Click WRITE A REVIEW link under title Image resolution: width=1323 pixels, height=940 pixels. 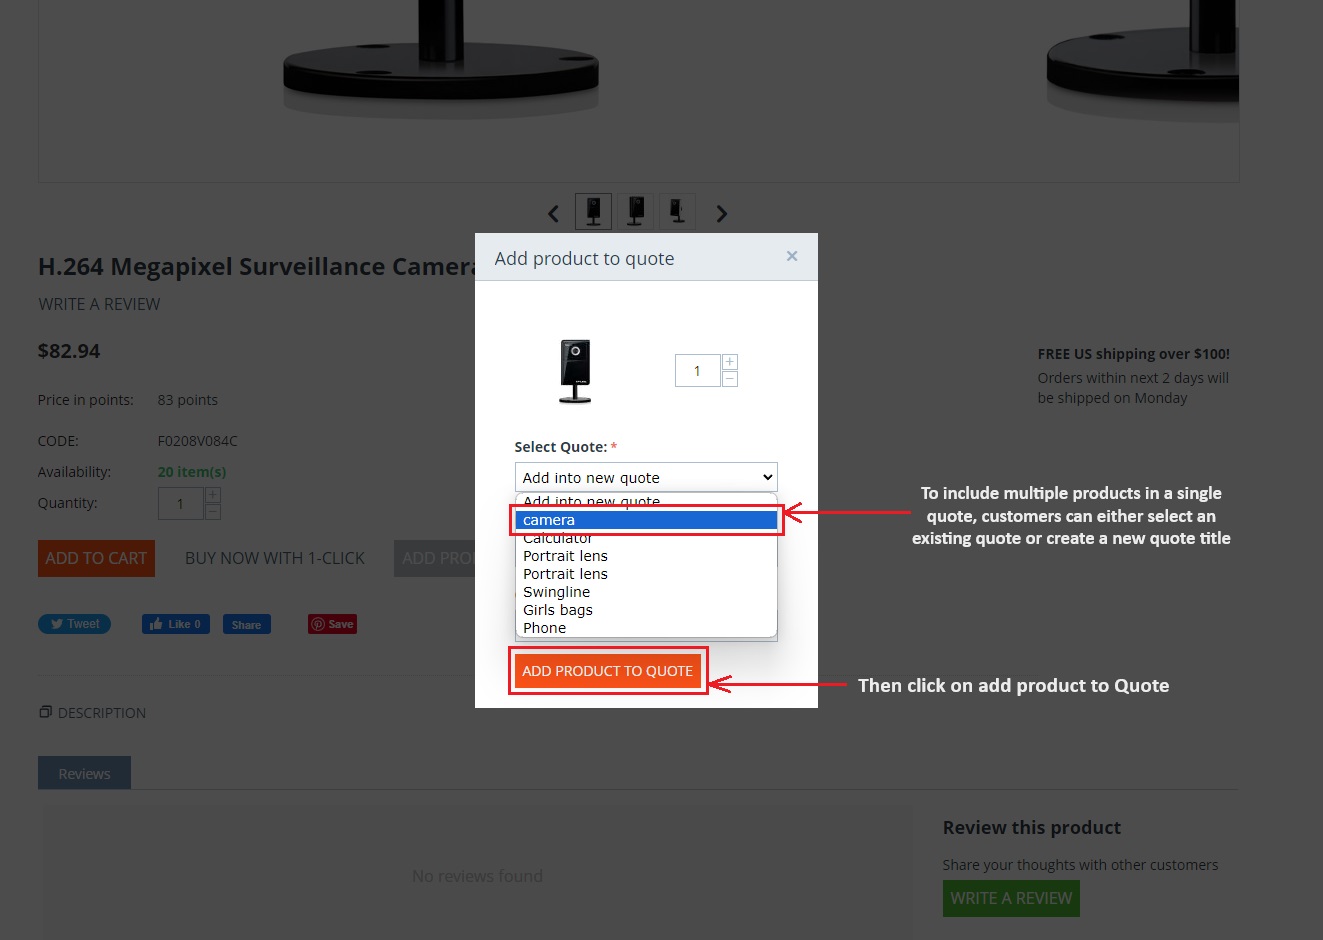click(x=99, y=304)
